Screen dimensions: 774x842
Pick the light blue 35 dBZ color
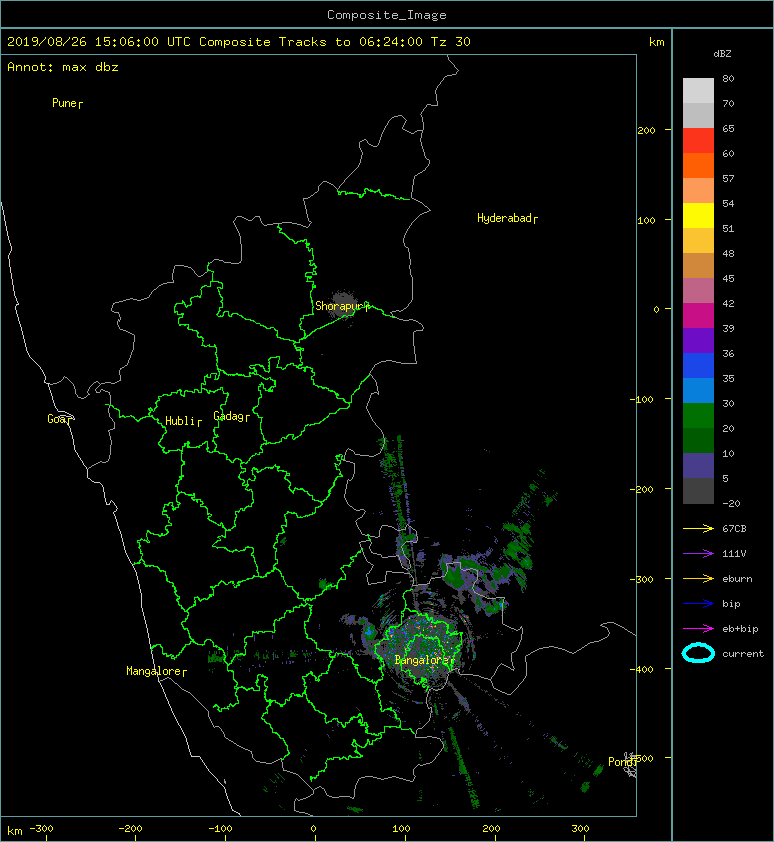[698, 390]
